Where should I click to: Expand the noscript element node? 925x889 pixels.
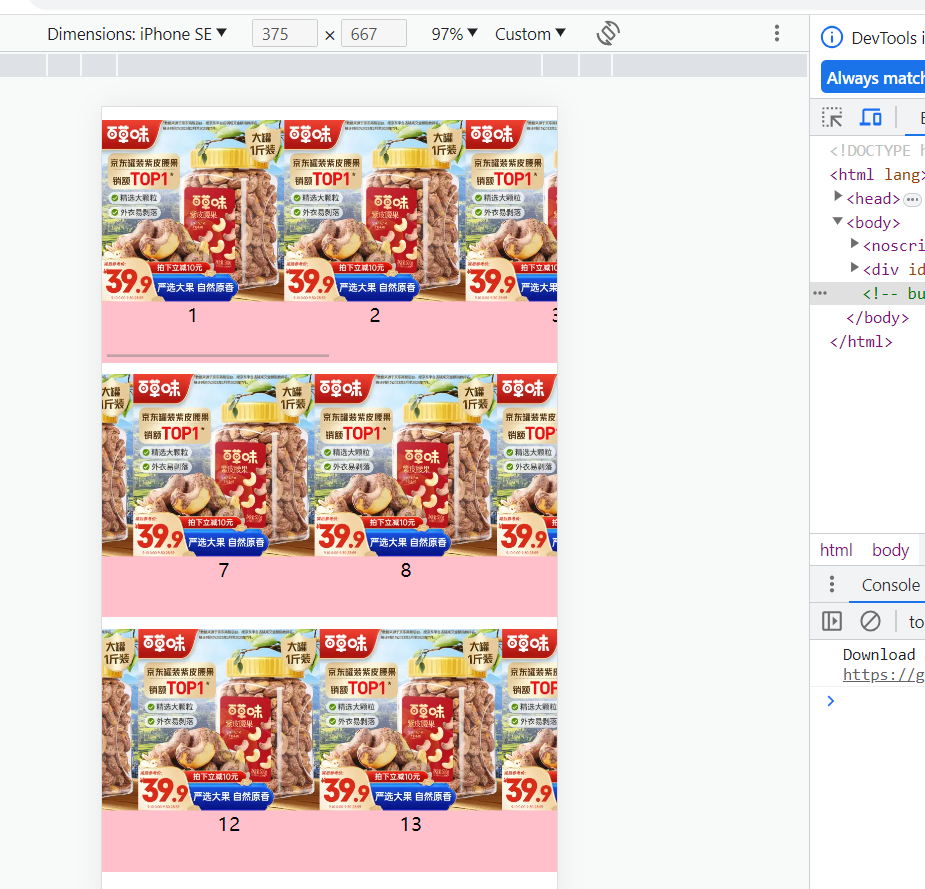[854, 244]
